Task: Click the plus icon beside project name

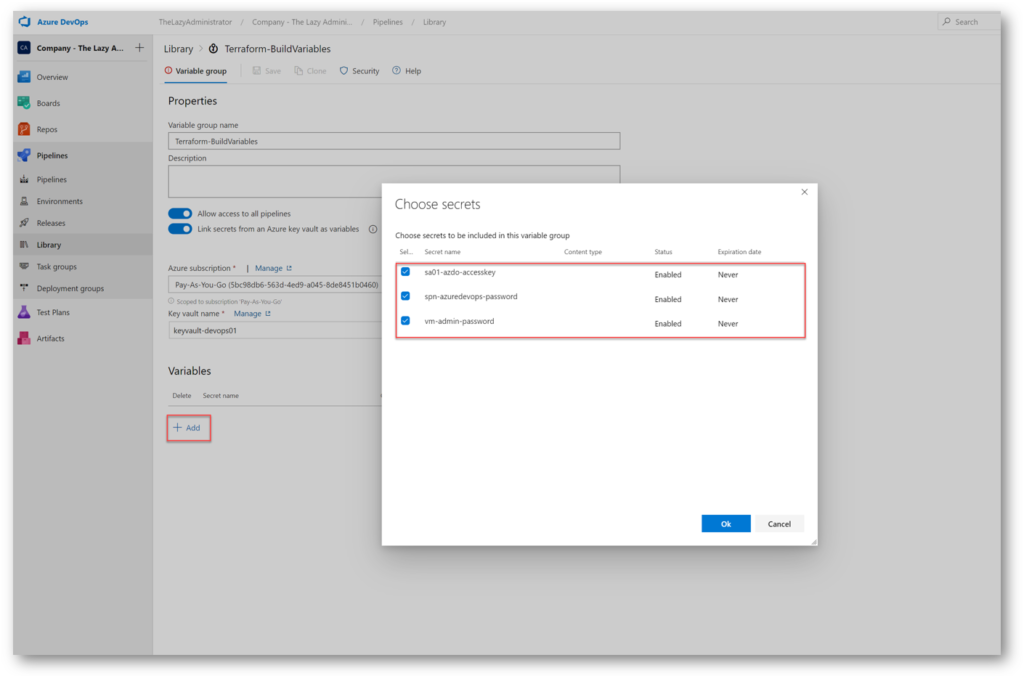Action: [139, 48]
